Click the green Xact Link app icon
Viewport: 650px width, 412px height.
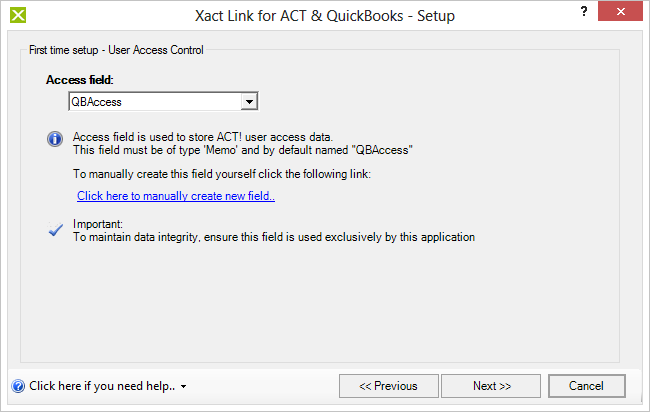click(18, 15)
